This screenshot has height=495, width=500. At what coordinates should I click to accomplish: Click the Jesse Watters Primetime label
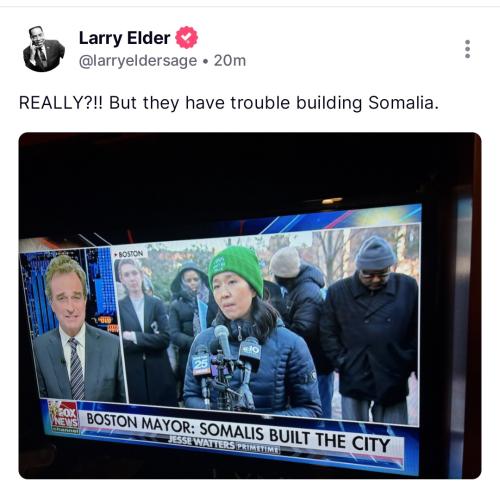point(223,445)
